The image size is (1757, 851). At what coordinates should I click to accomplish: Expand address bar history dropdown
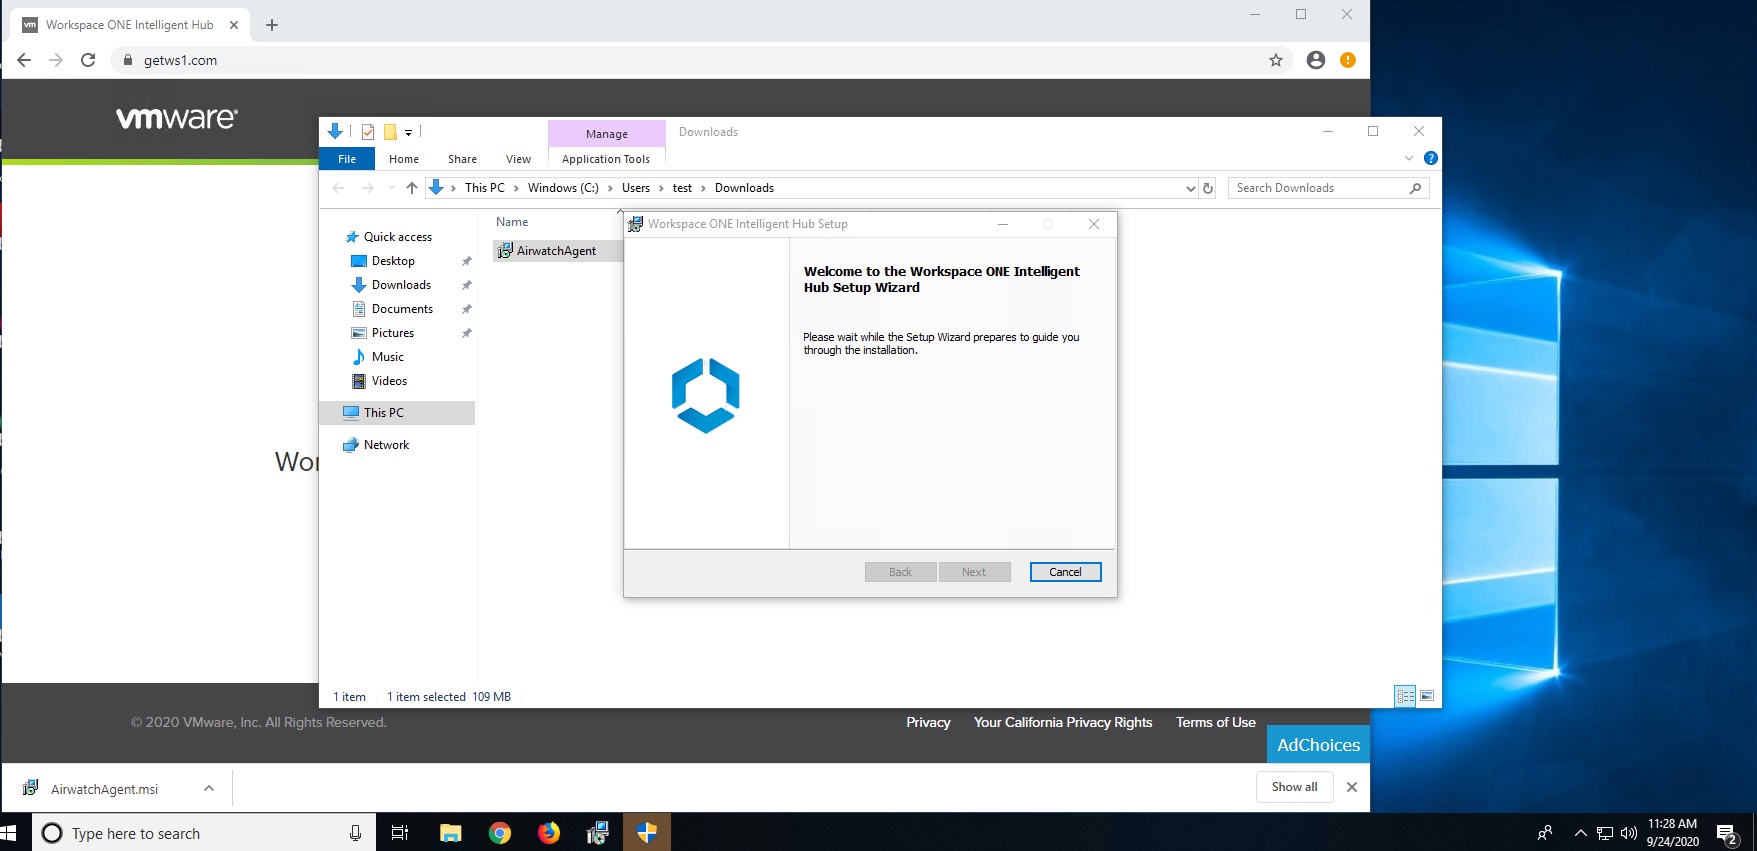(x=1190, y=188)
